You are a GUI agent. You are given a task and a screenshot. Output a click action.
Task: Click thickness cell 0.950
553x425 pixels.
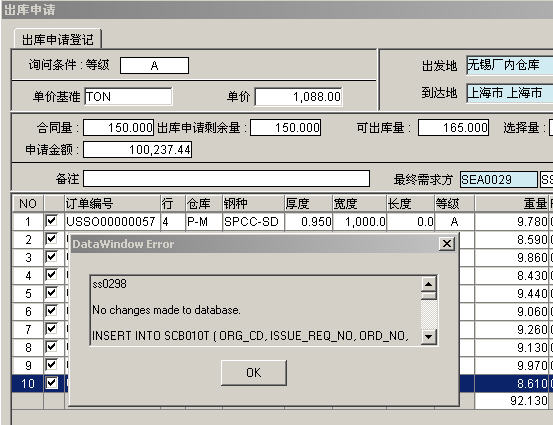[309, 221]
